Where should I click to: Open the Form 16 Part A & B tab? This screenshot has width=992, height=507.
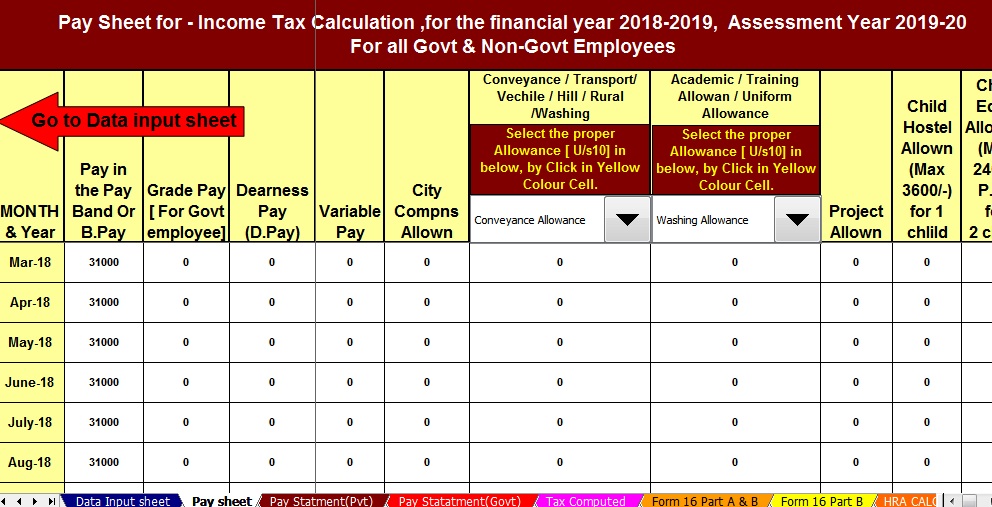705,501
